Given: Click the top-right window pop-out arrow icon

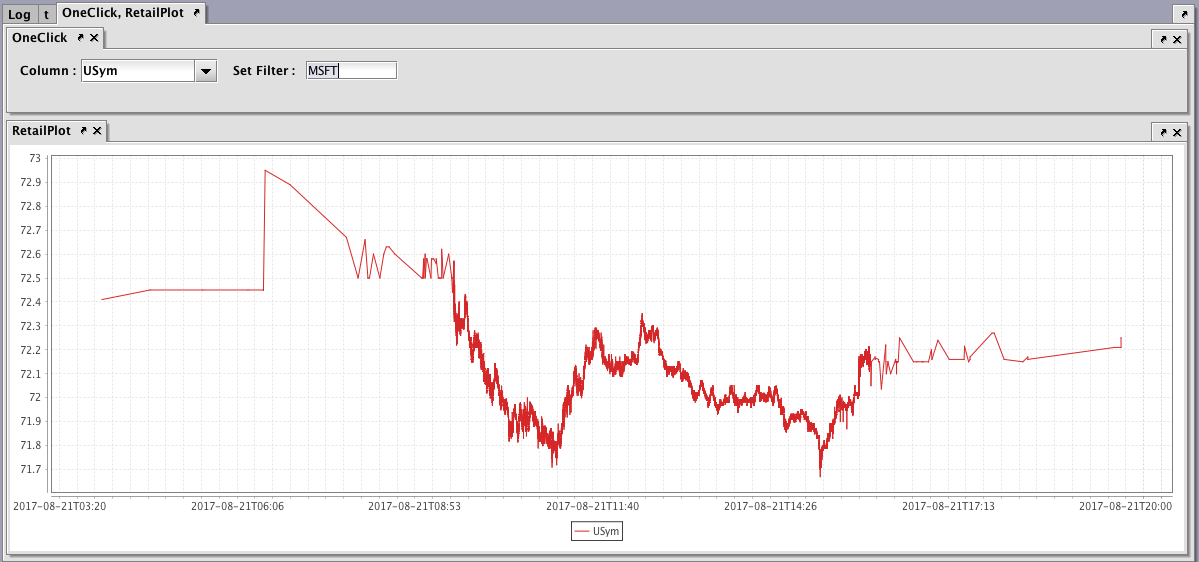Looking at the screenshot, I should 1183,14.
